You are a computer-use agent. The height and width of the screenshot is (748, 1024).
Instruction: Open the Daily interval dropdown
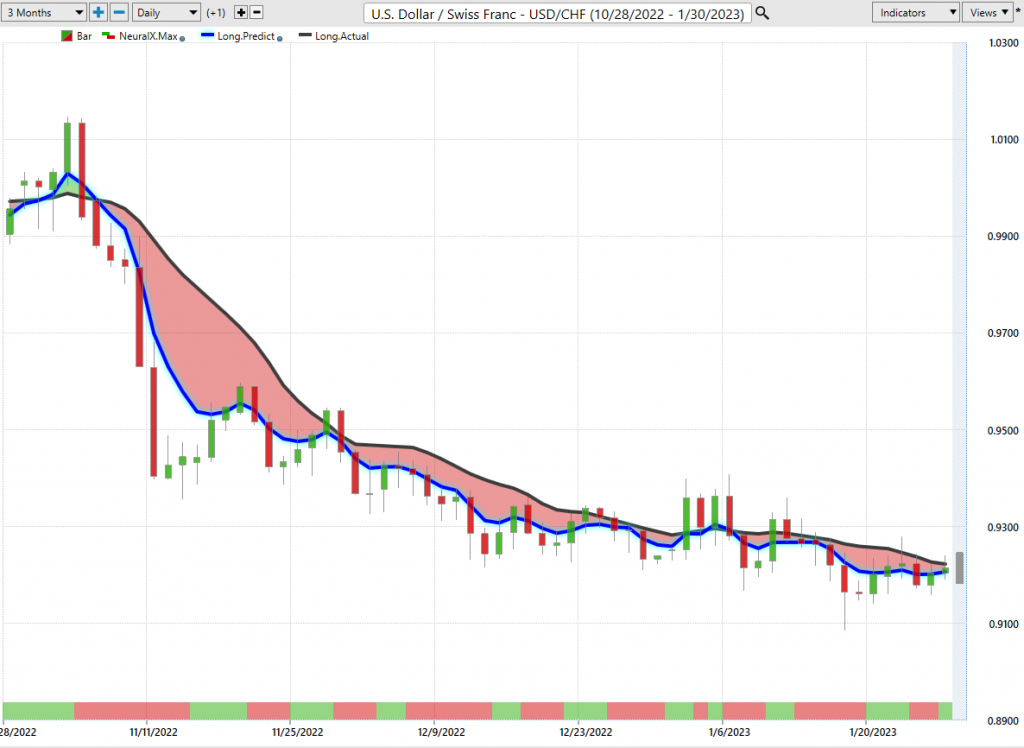click(x=166, y=12)
